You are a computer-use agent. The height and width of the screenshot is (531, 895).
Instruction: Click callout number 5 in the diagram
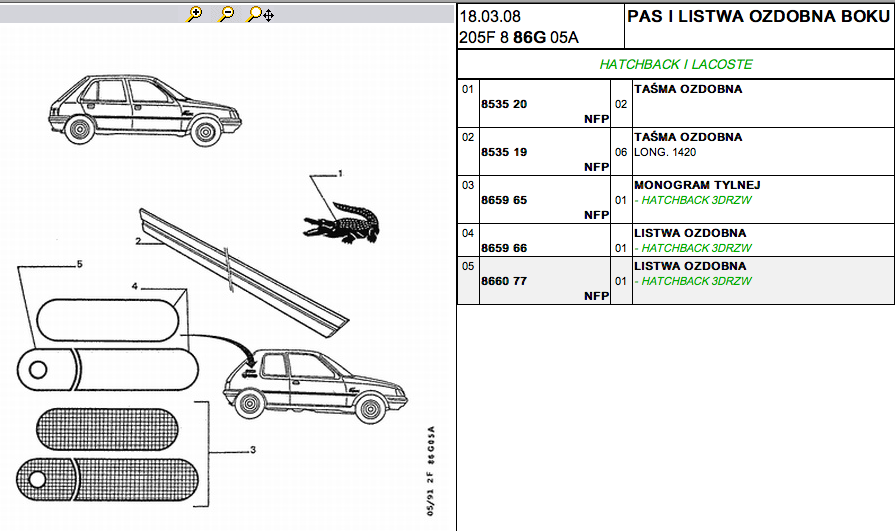[x=79, y=265]
